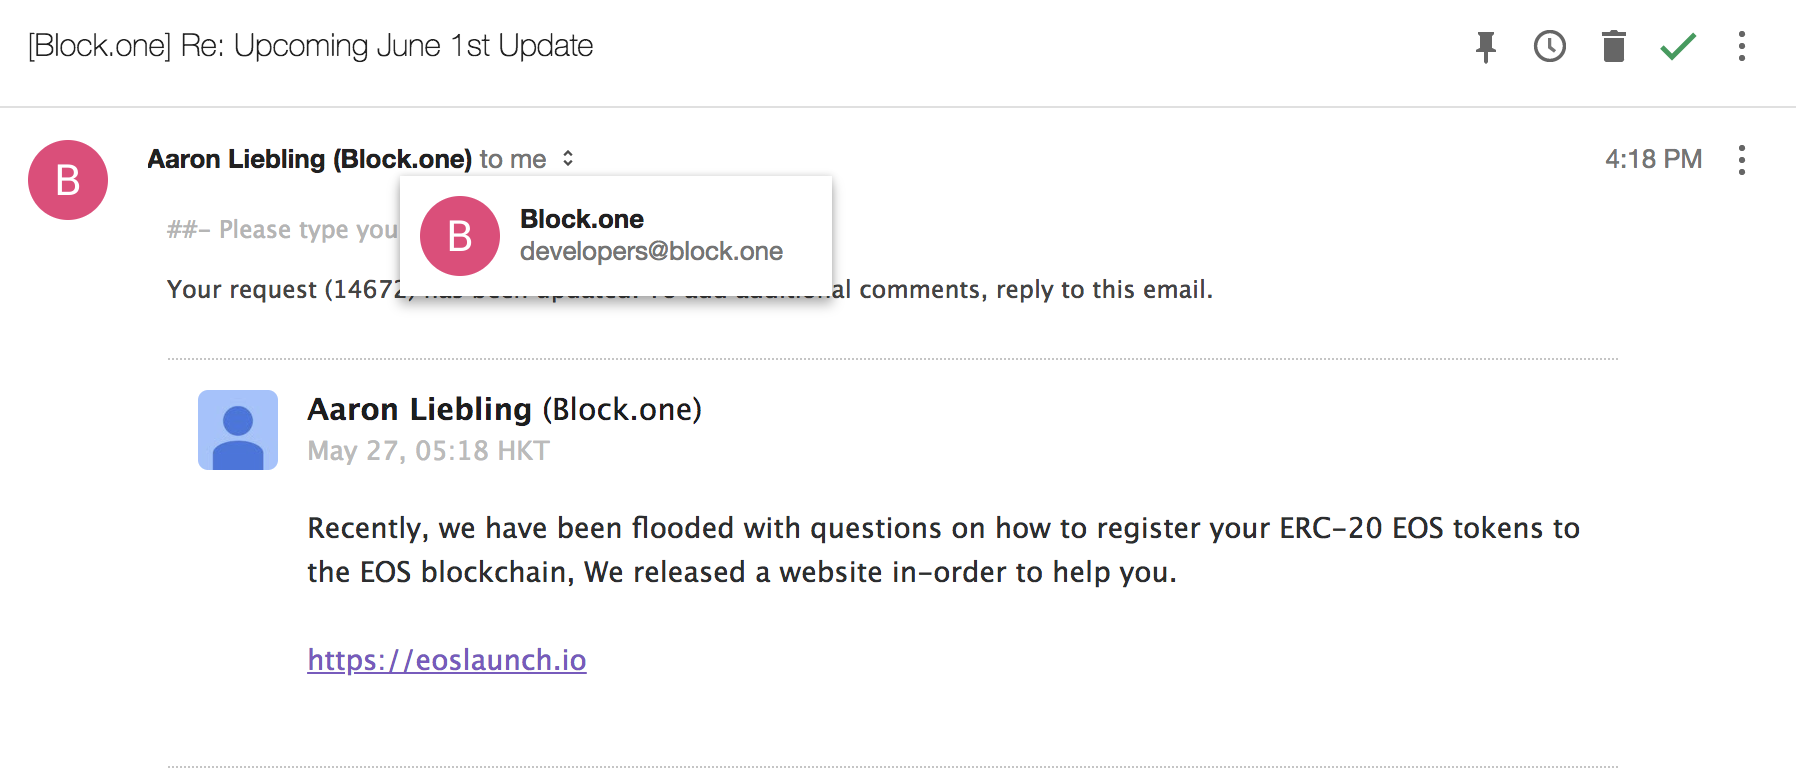Click the pink sender avatar beside Aaron Liebling
This screenshot has width=1796, height=768.
[68, 180]
